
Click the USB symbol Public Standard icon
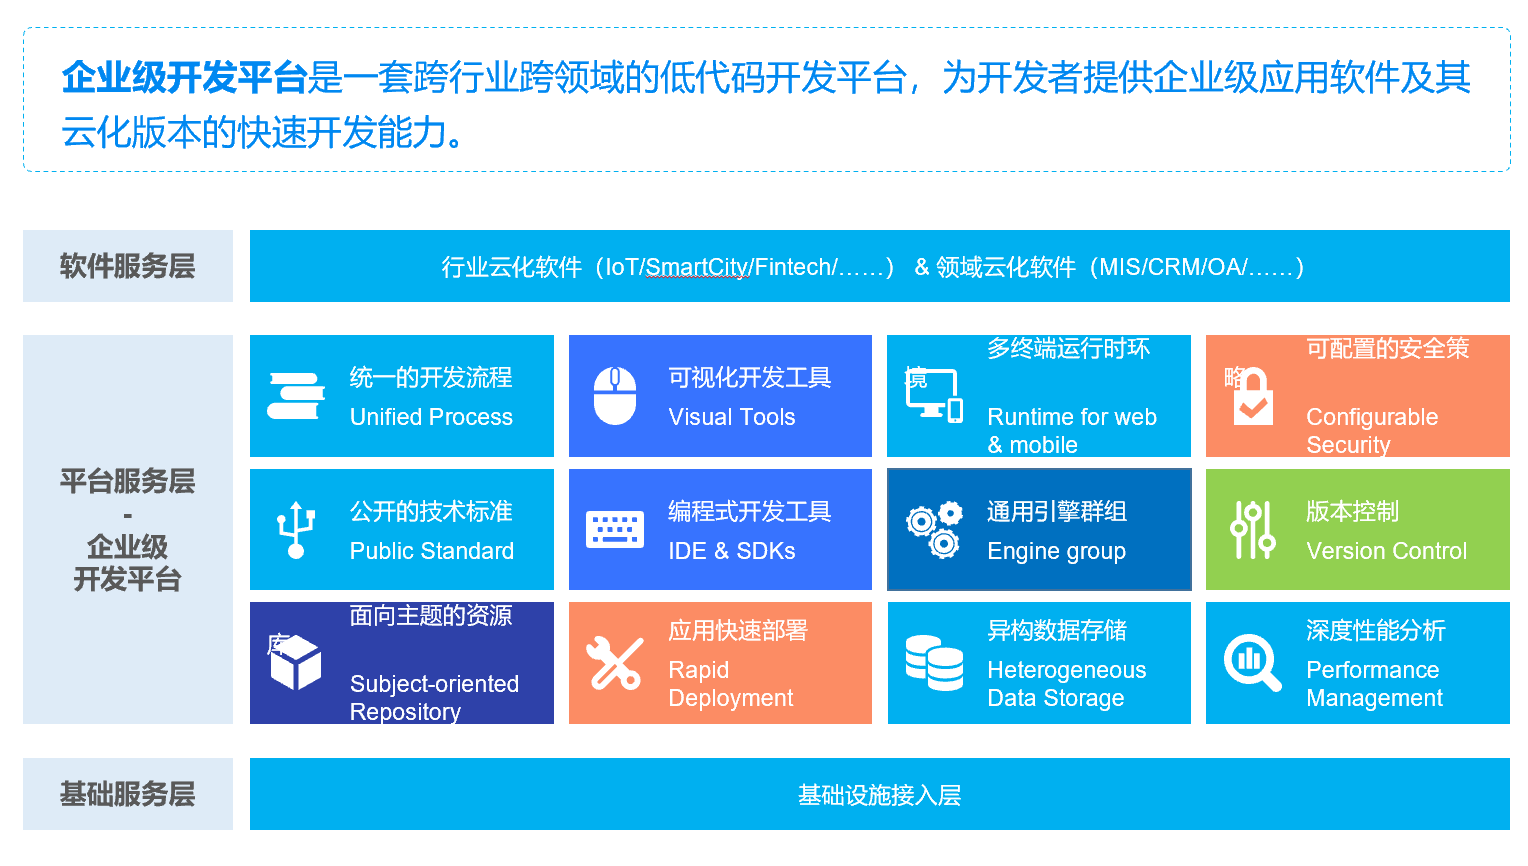pyautogui.click(x=296, y=530)
